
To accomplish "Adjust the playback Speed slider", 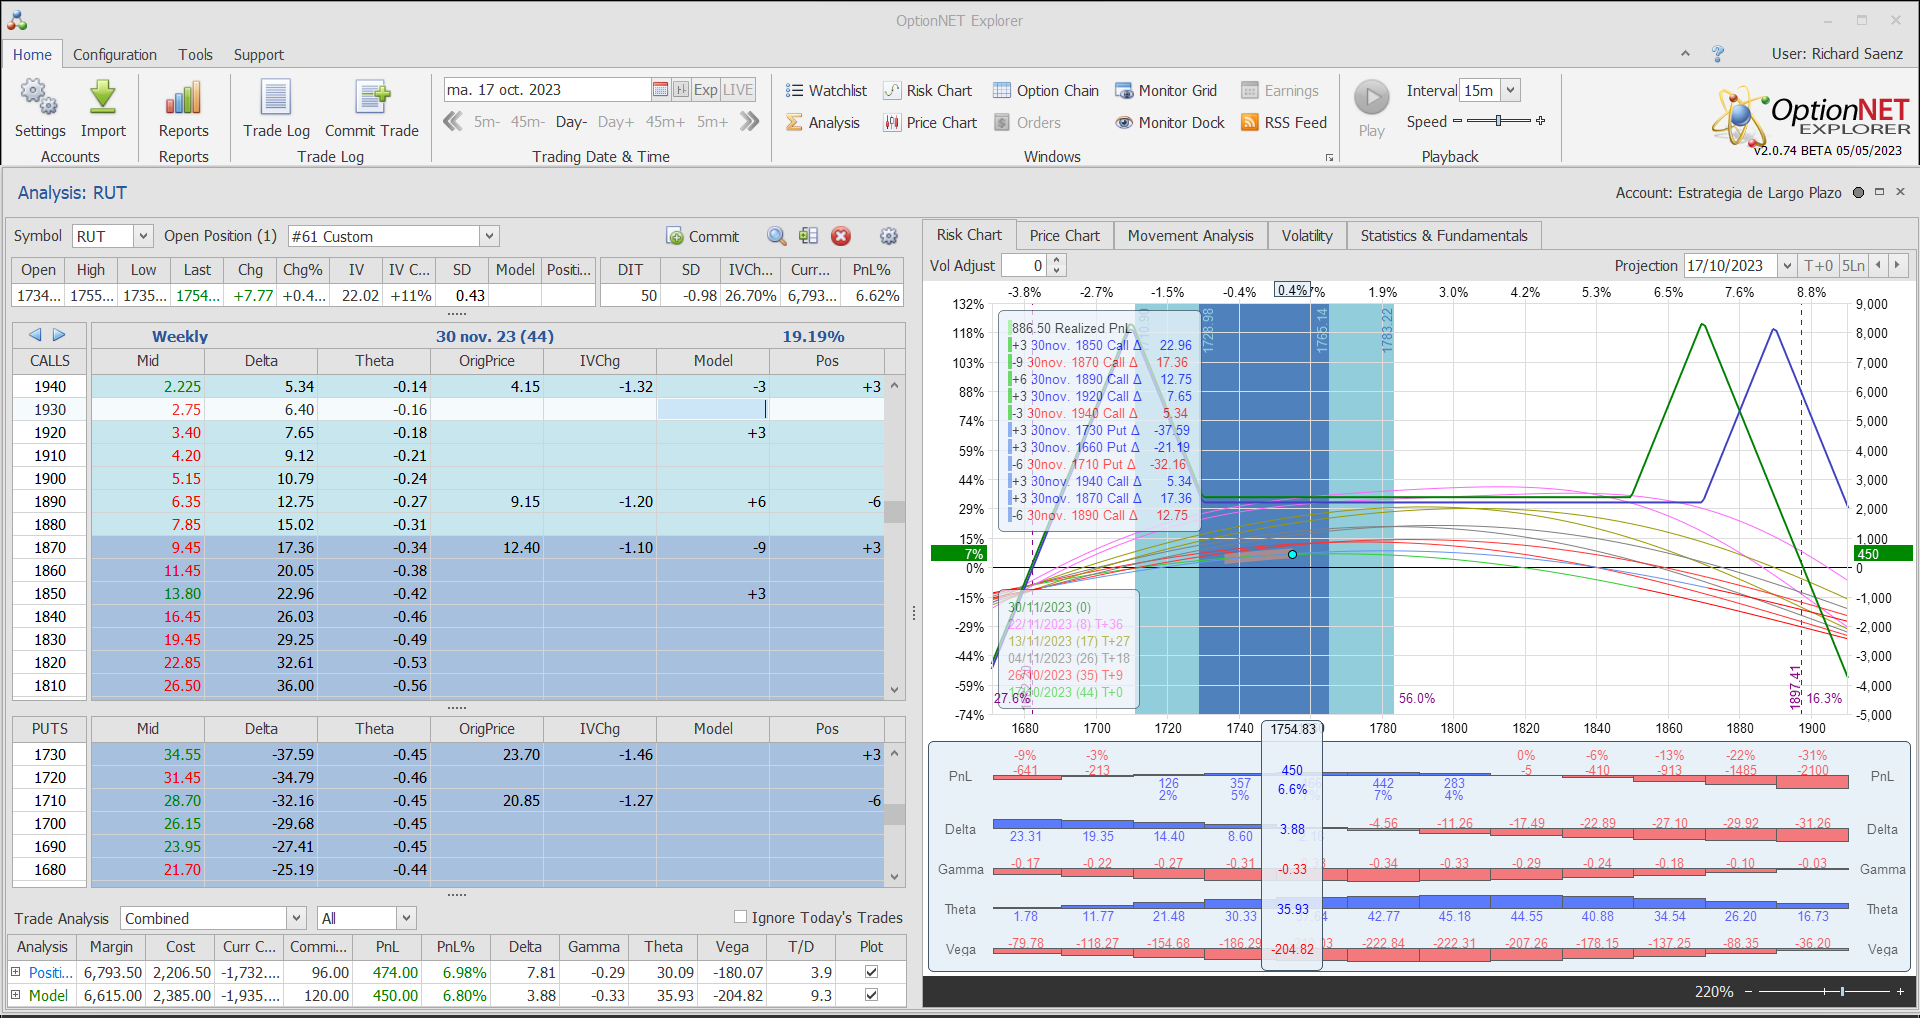I will (1498, 121).
